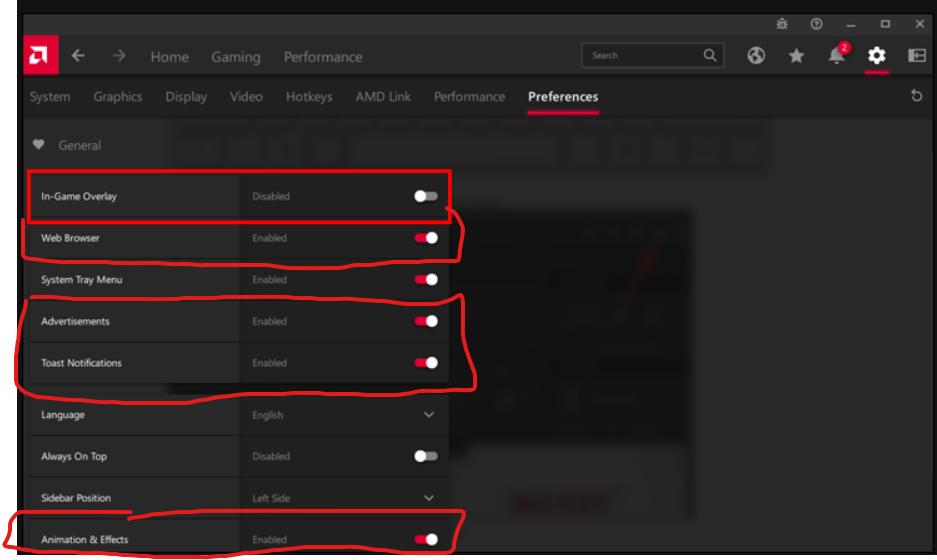Screen dimensions: 937x560
Task: Click the AMD logo icon
Action: (41, 55)
